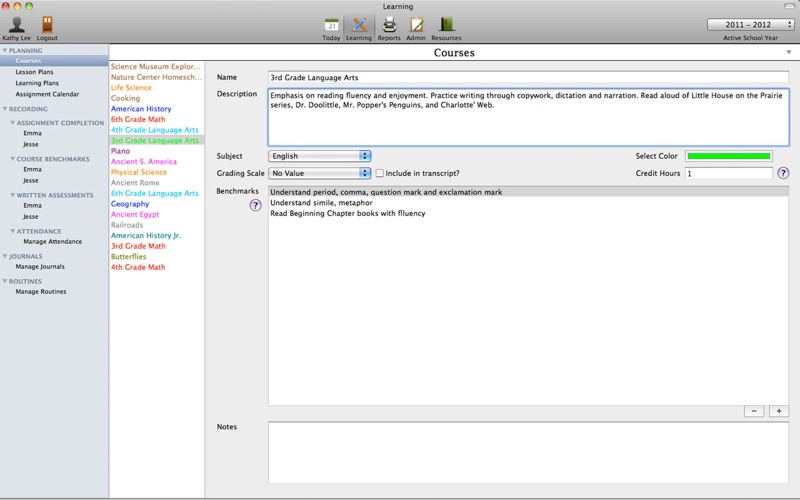
Task: Click in the Description text area
Action: tap(529, 117)
